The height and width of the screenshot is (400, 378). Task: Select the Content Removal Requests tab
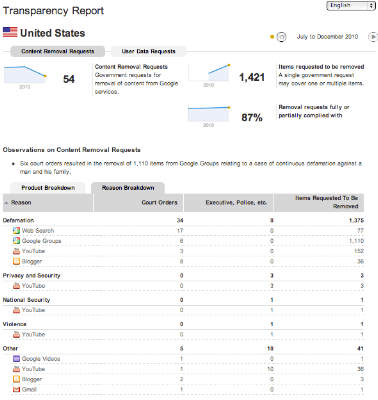click(58, 51)
